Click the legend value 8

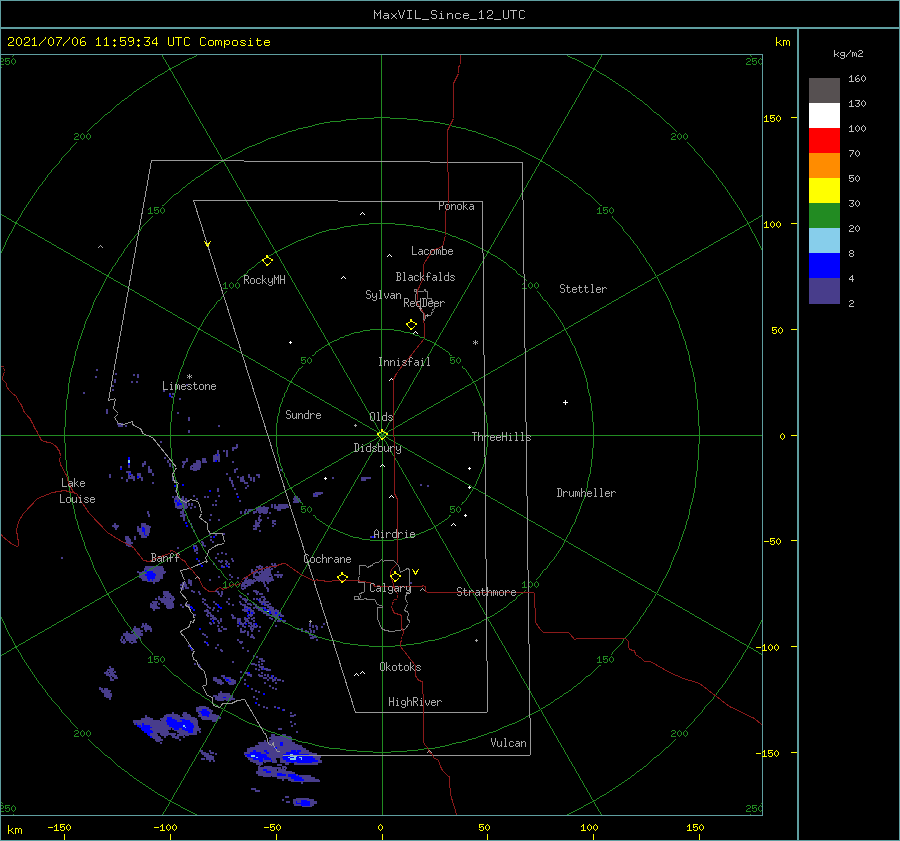pos(851,254)
